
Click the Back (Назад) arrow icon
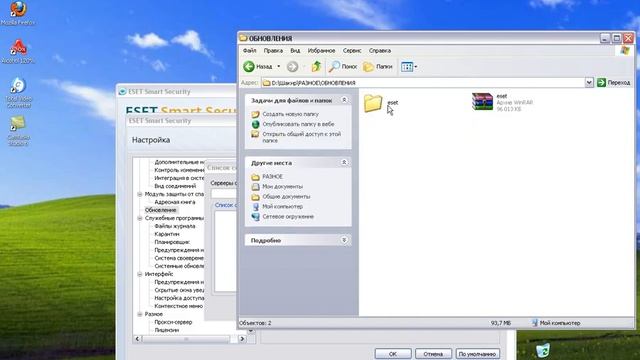249,67
